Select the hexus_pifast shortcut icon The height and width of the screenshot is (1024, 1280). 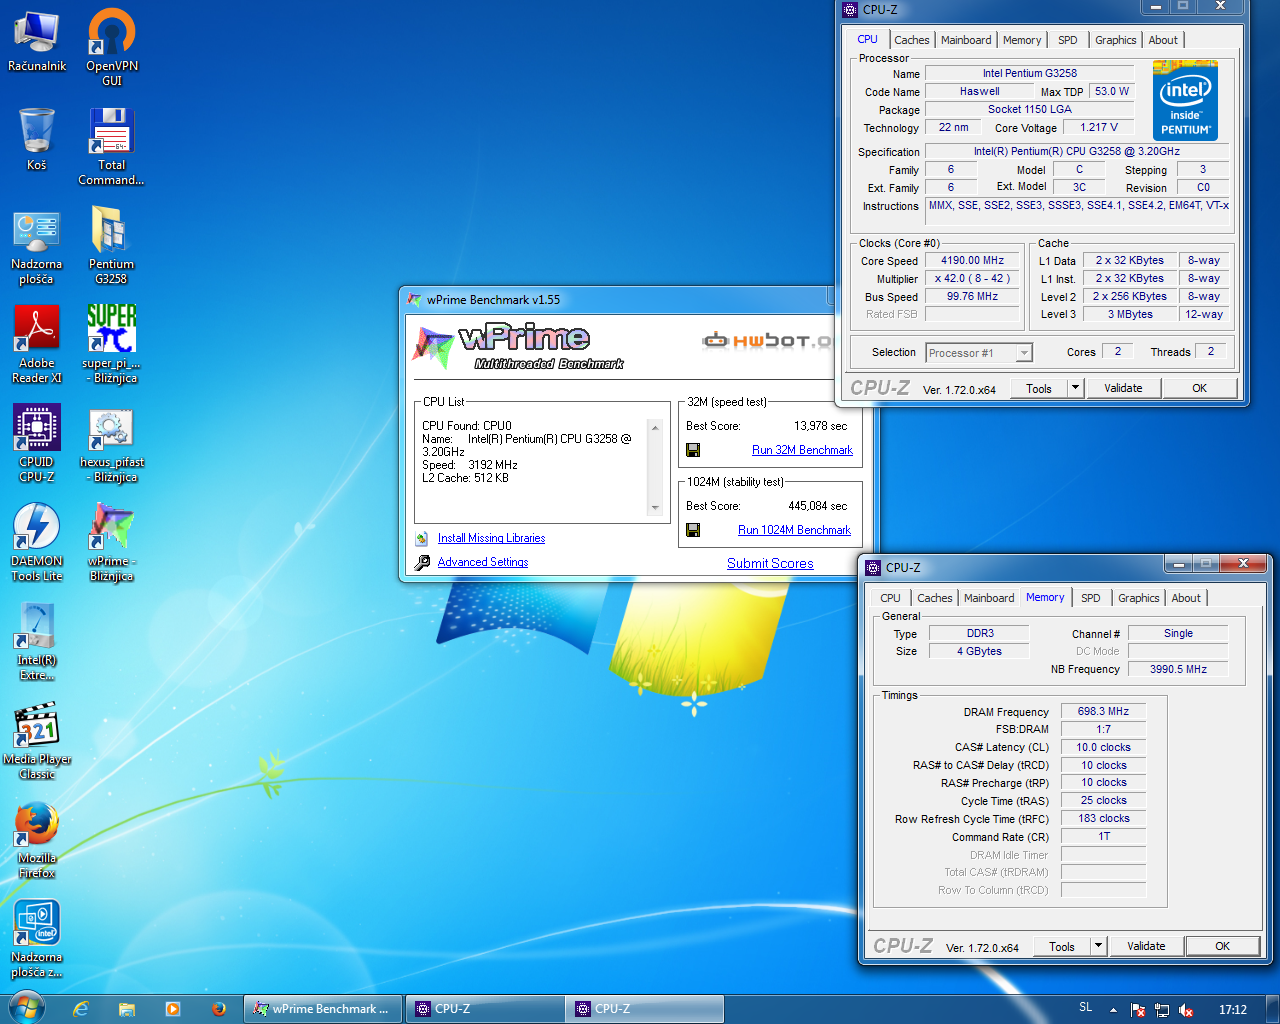click(112, 444)
